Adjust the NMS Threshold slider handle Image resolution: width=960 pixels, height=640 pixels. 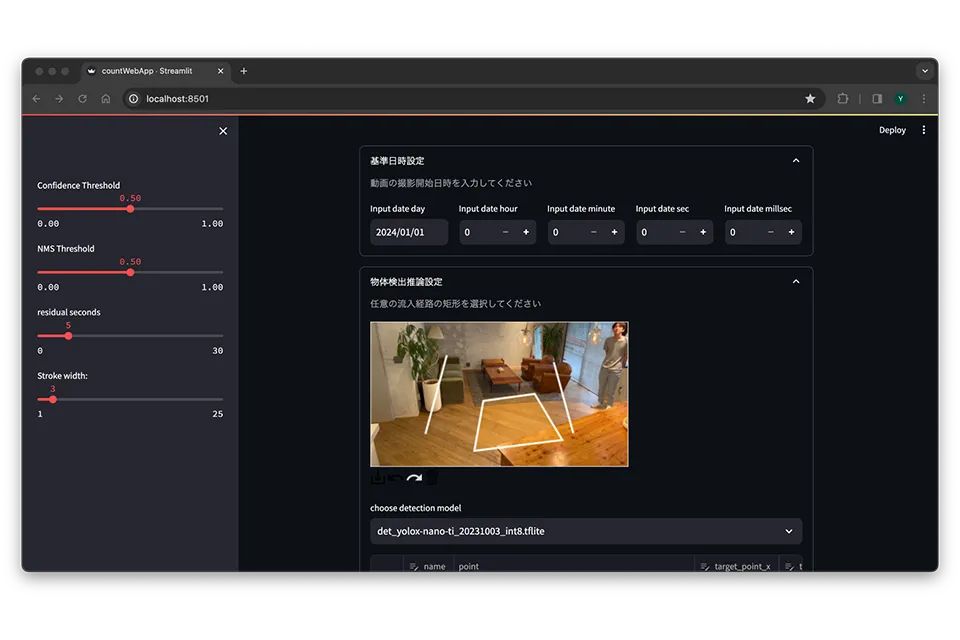130,273
